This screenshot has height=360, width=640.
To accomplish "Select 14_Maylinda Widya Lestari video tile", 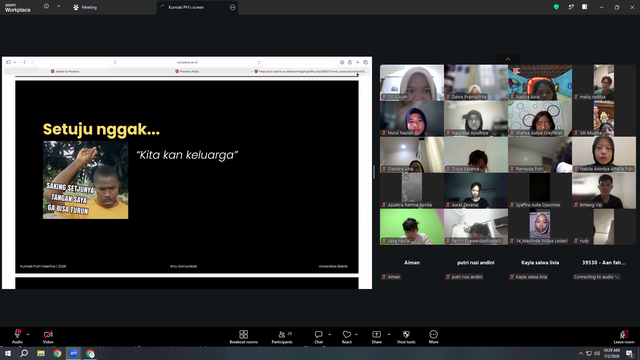I will click(x=540, y=227).
